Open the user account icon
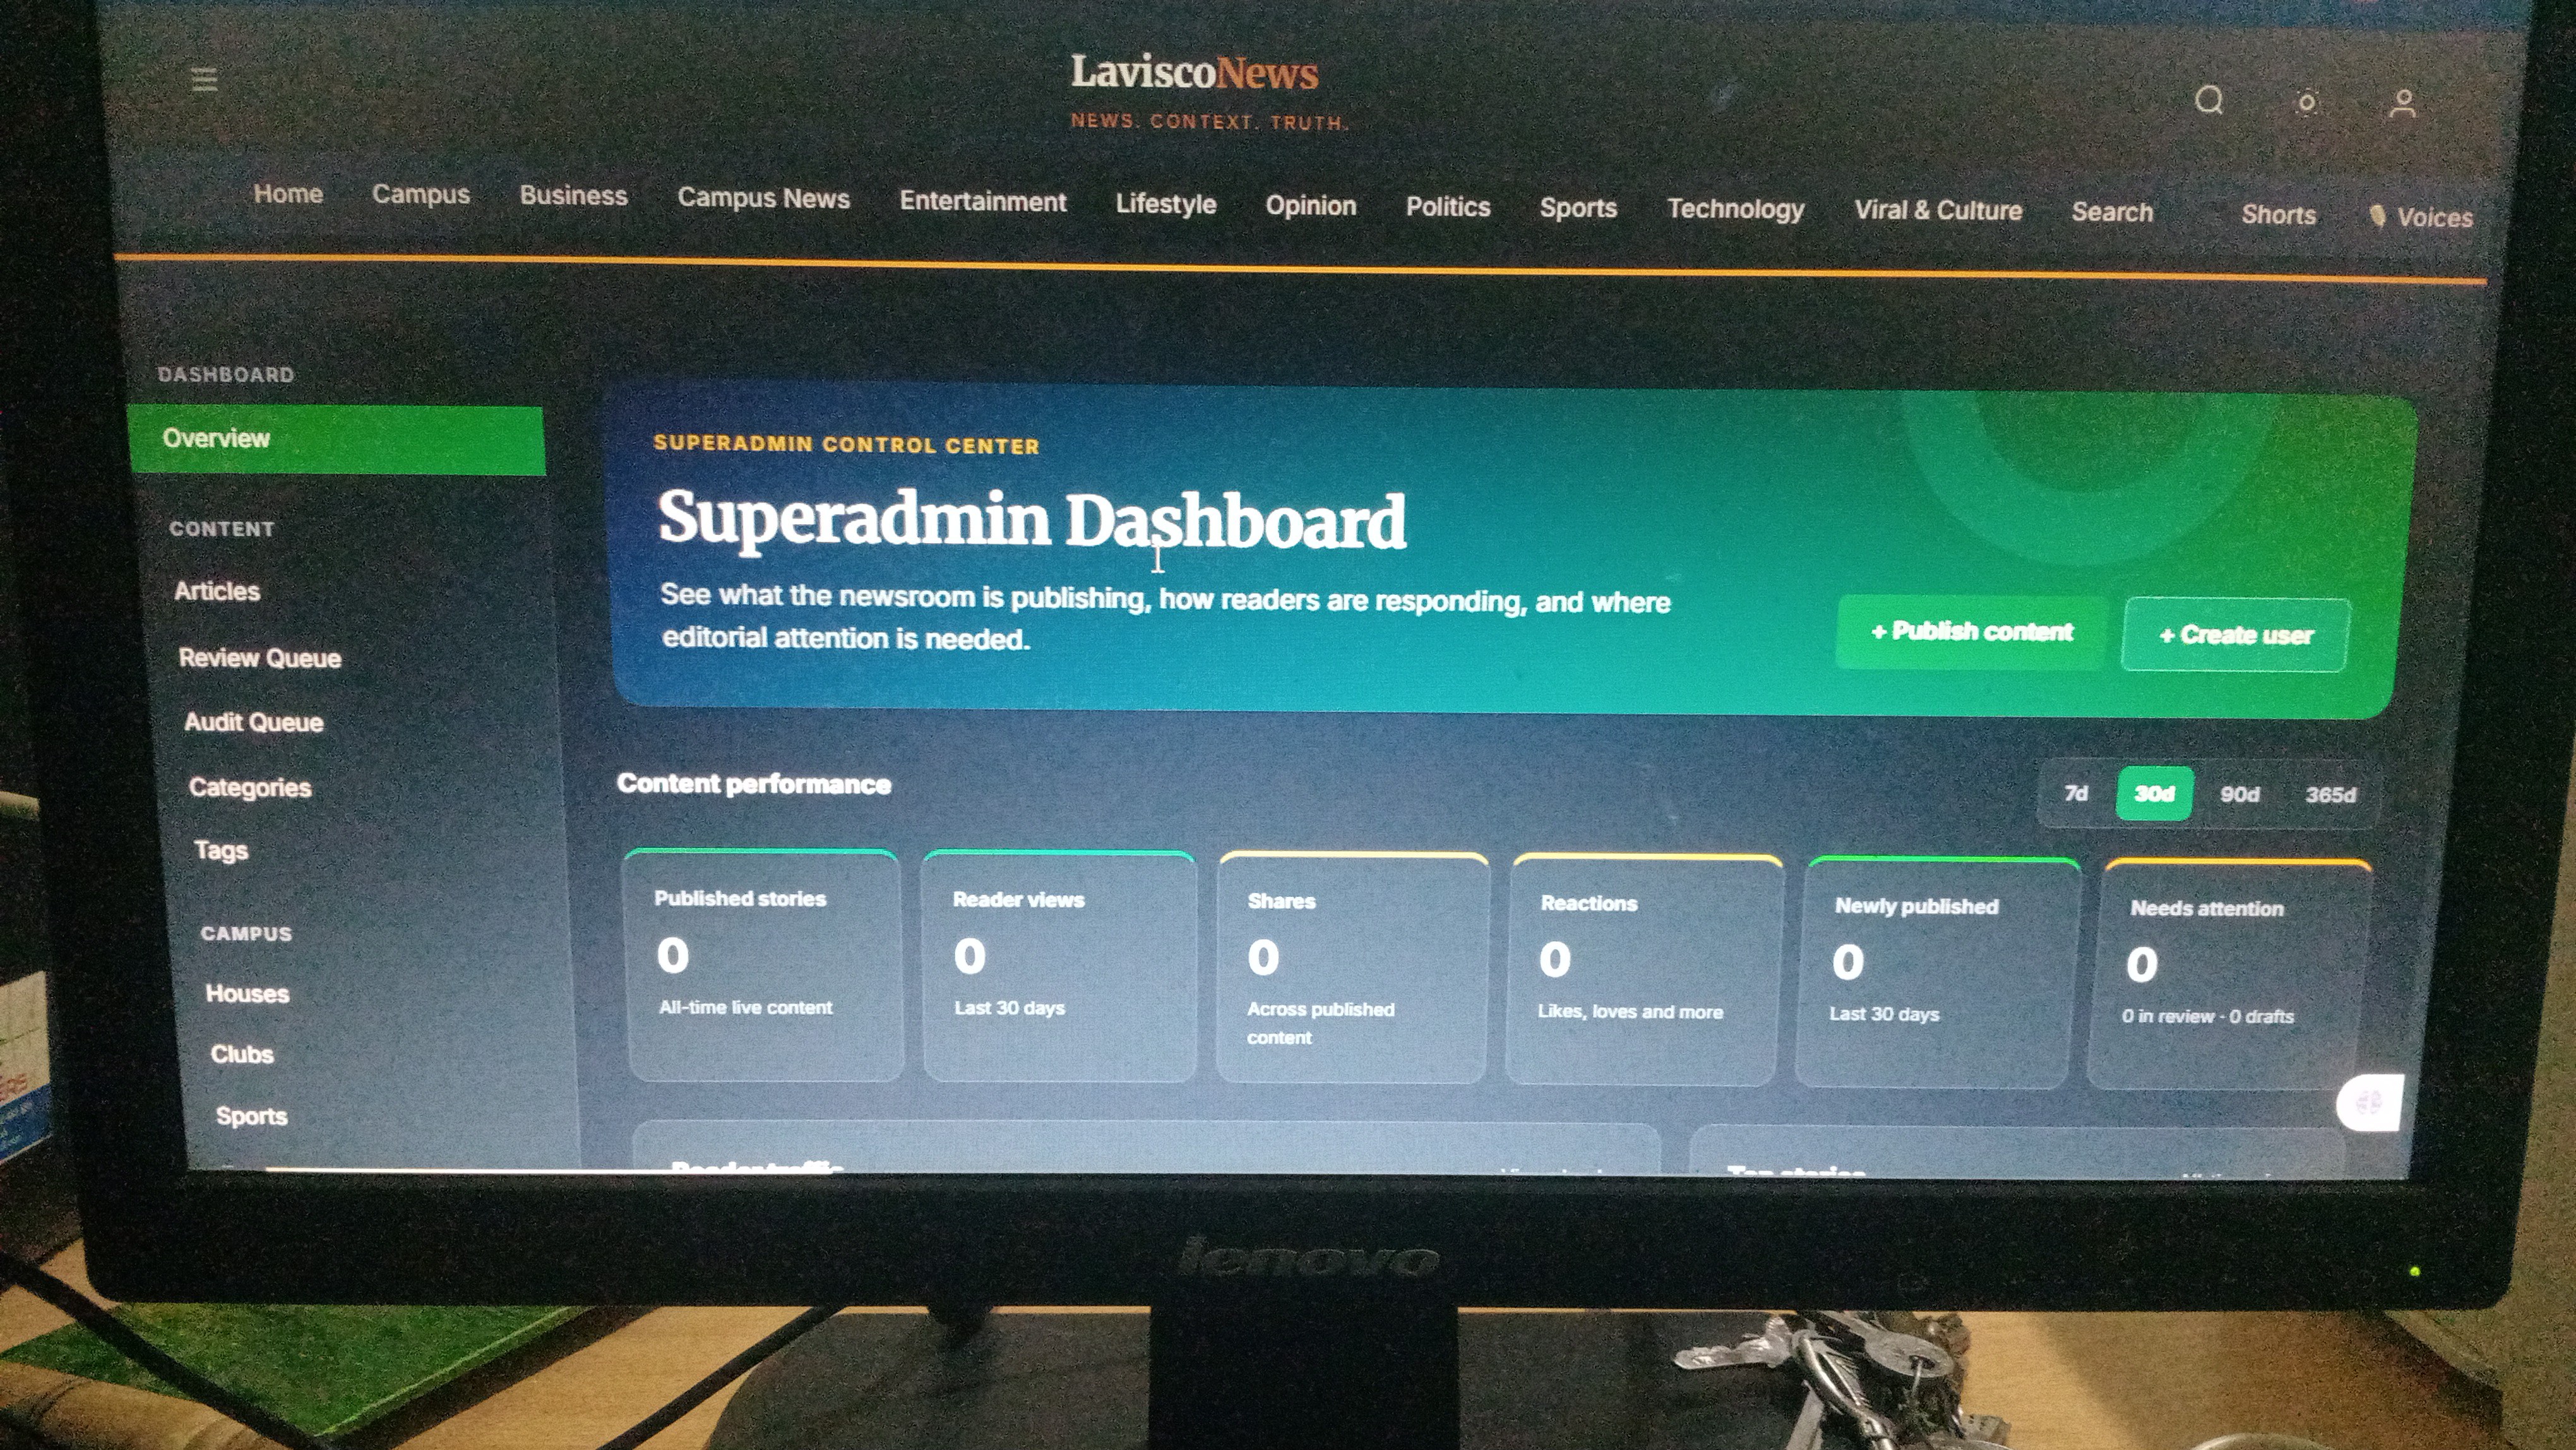The width and height of the screenshot is (2576, 1450). click(2403, 104)
